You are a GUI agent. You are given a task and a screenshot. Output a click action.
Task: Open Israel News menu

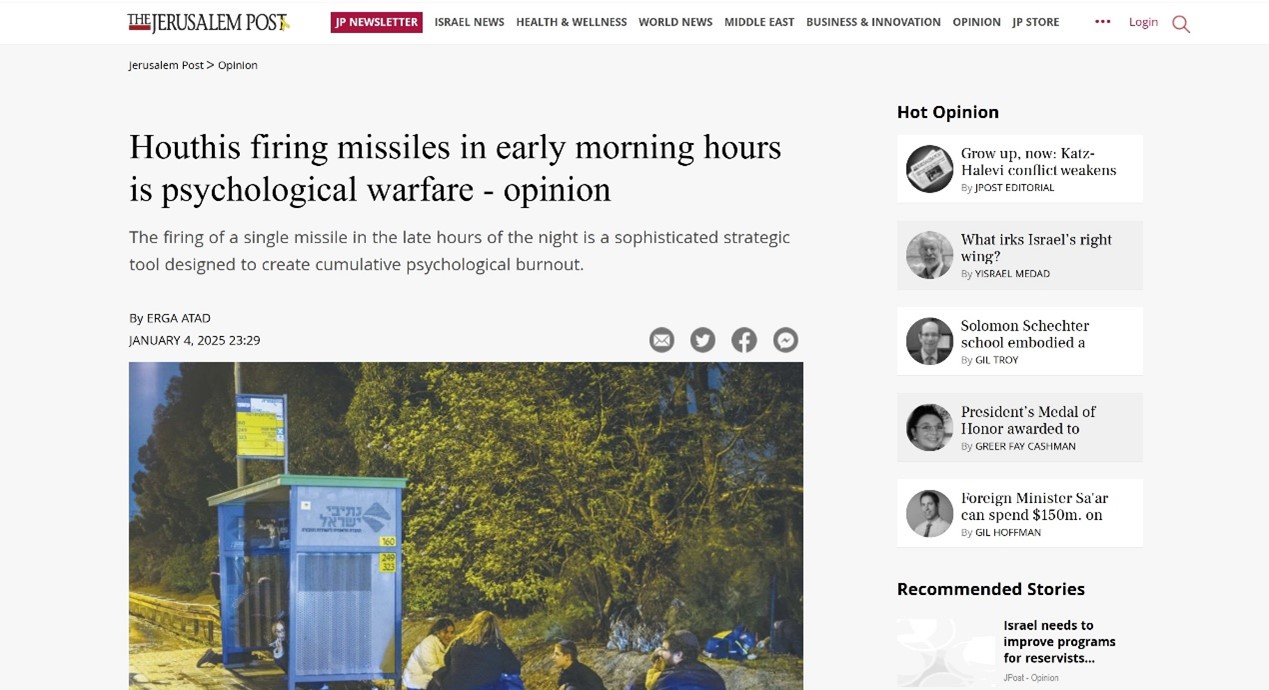(x=469, y=22)
